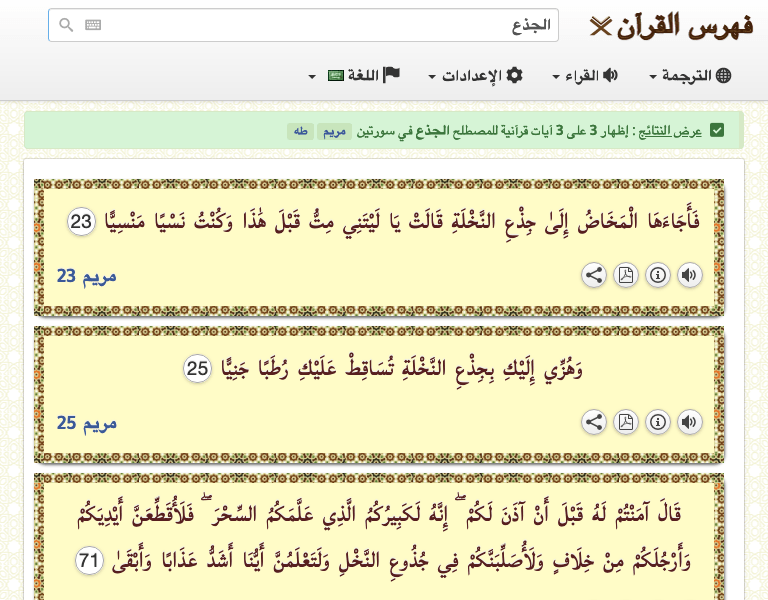Share Maryam verse 25
The height and width of the screenshot is (600, 768).
594,423
